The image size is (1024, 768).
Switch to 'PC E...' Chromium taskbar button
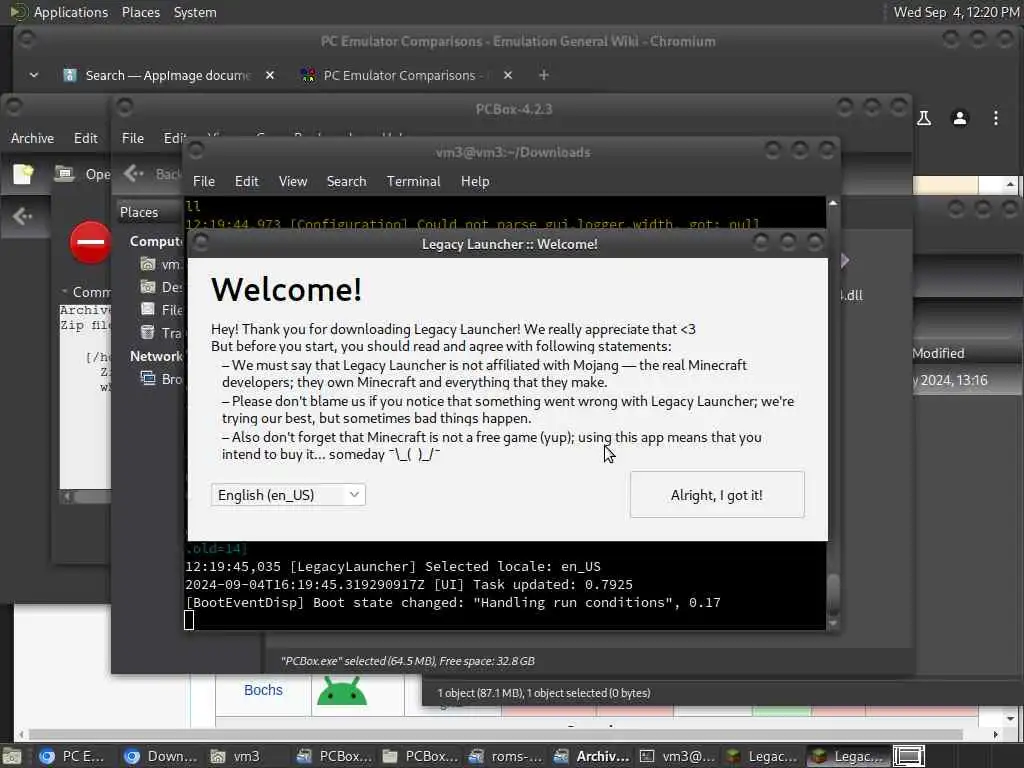[71, 756]
